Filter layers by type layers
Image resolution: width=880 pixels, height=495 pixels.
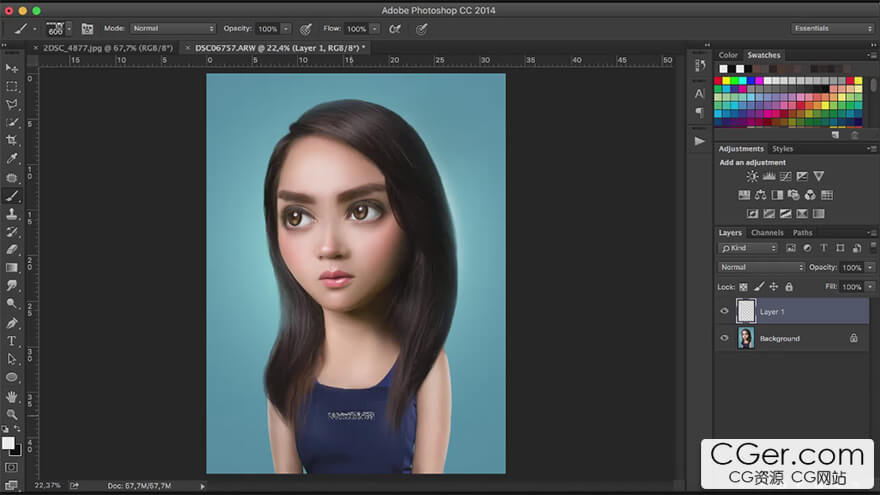(x=823, y=248)
